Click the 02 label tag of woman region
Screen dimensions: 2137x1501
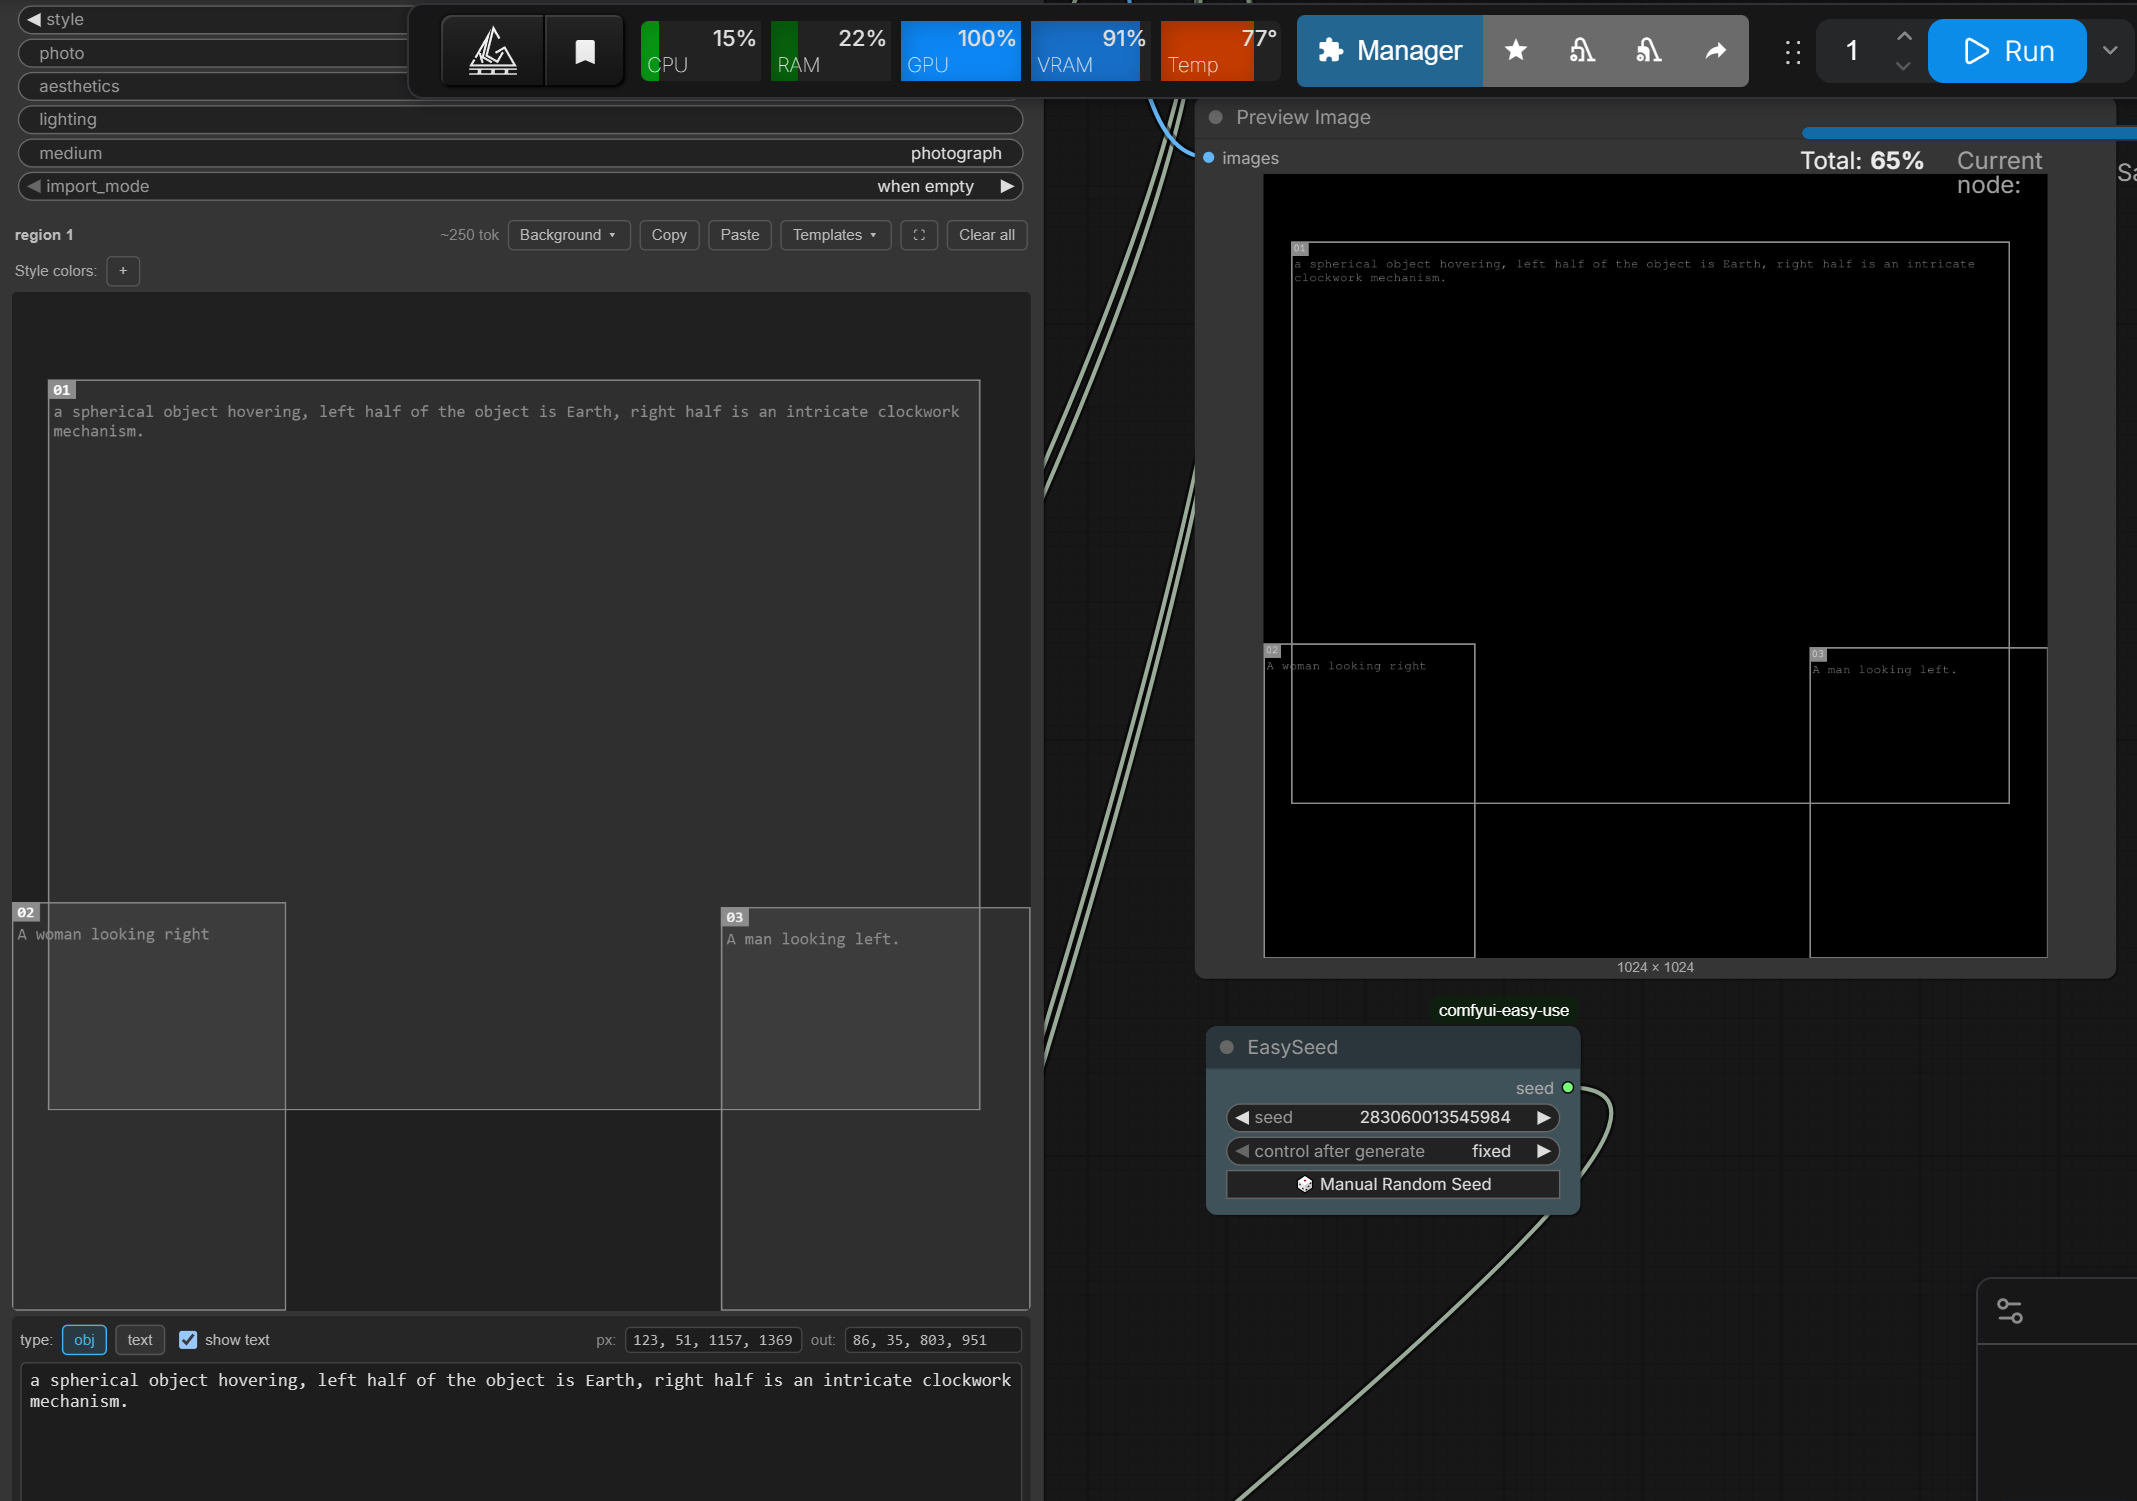[26, 912]
